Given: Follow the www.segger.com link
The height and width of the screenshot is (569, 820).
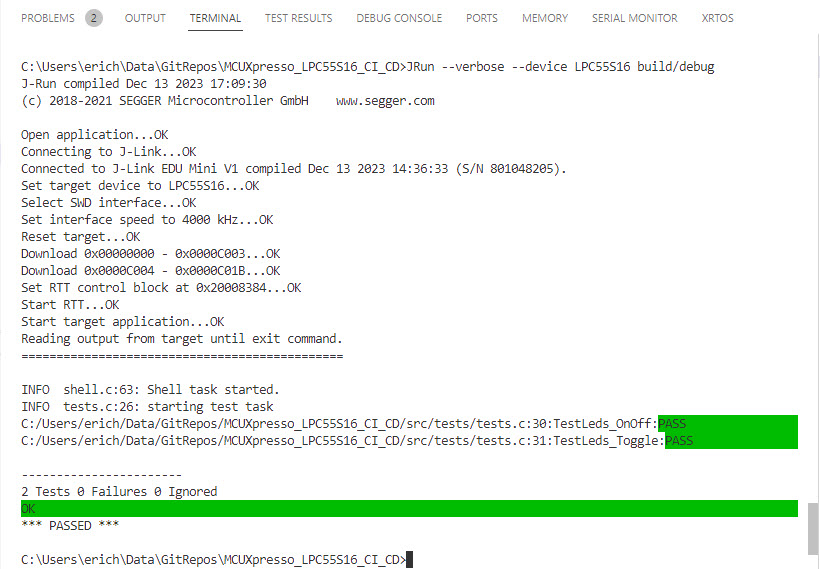Looking at the screenshot, I should (385, 101).
